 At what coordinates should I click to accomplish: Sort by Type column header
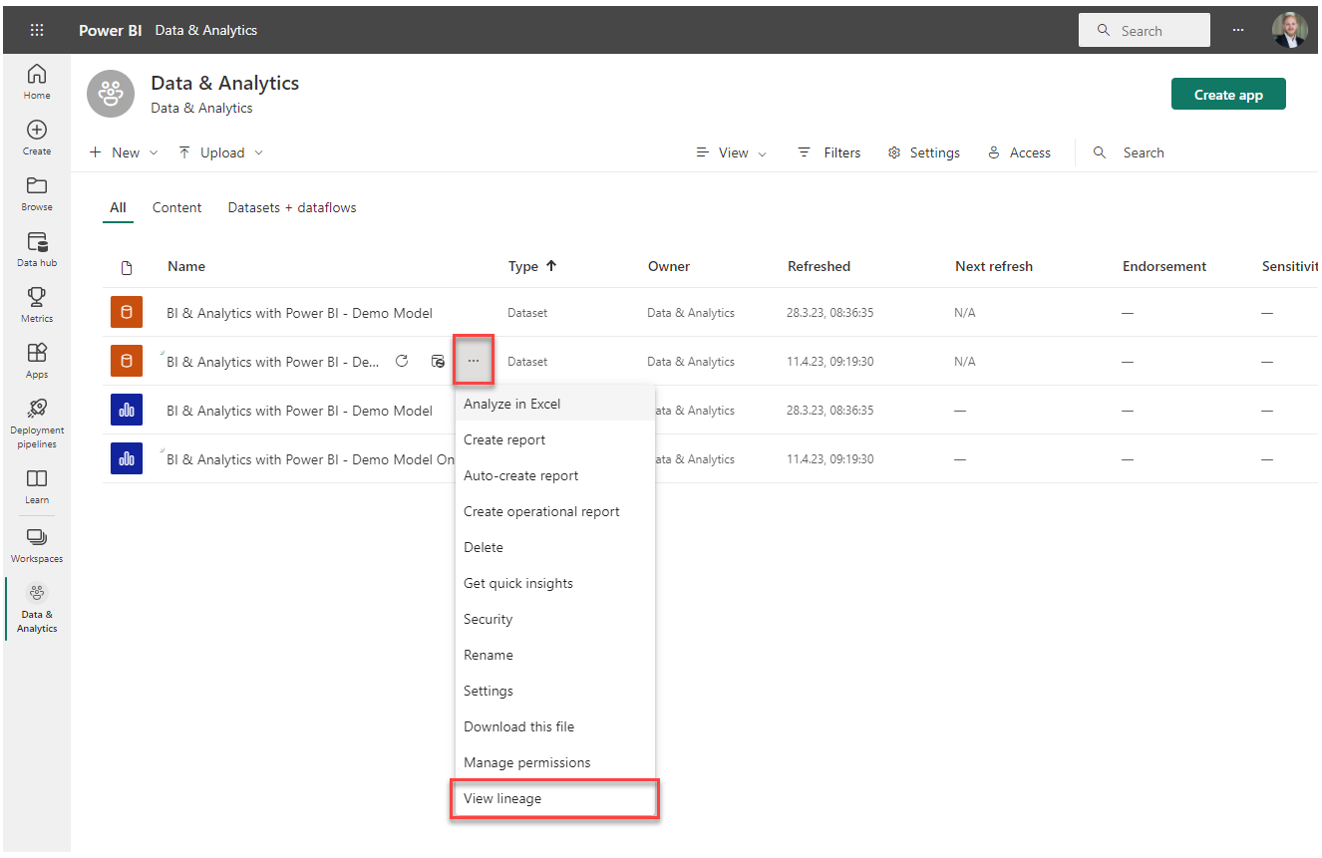[532, 266]
